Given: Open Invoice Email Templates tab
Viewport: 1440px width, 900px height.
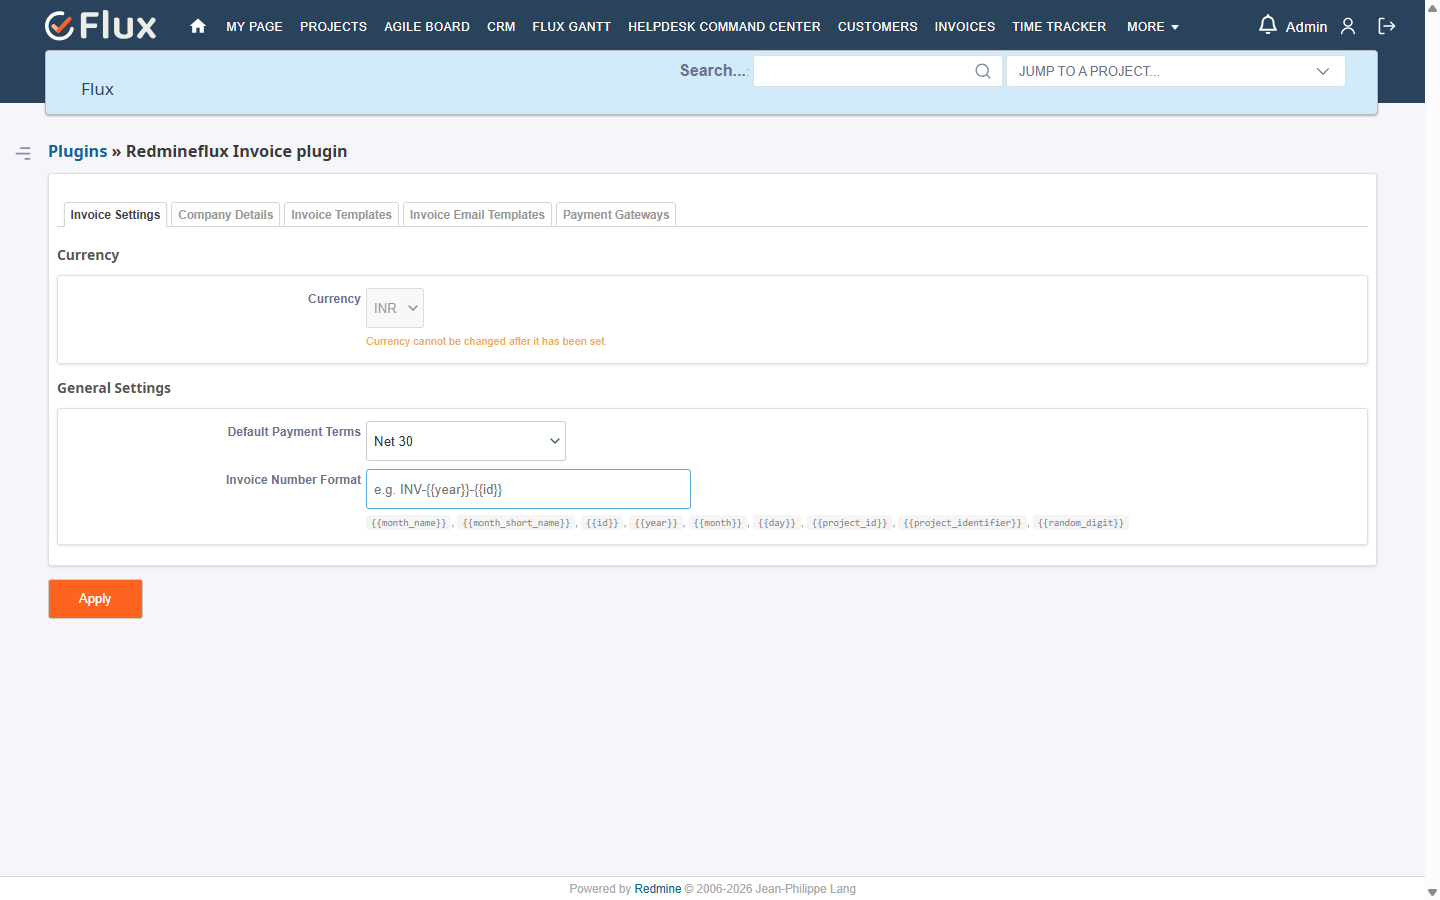Looking at the screenshot, I should [477, 215].
